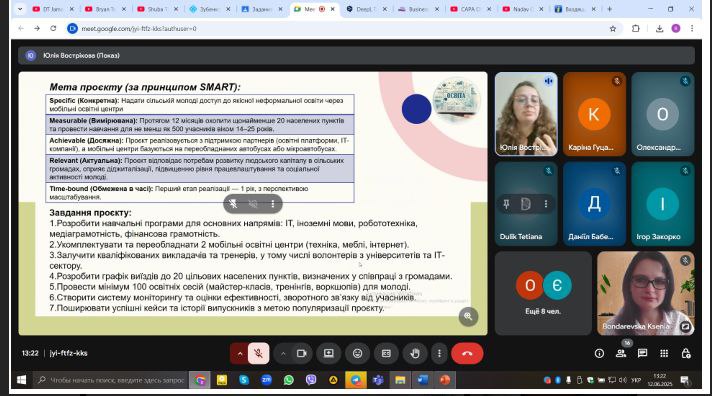Screen dimensions: 712x396
Task: Open meeting details info icon
Action: click(599, 353)
